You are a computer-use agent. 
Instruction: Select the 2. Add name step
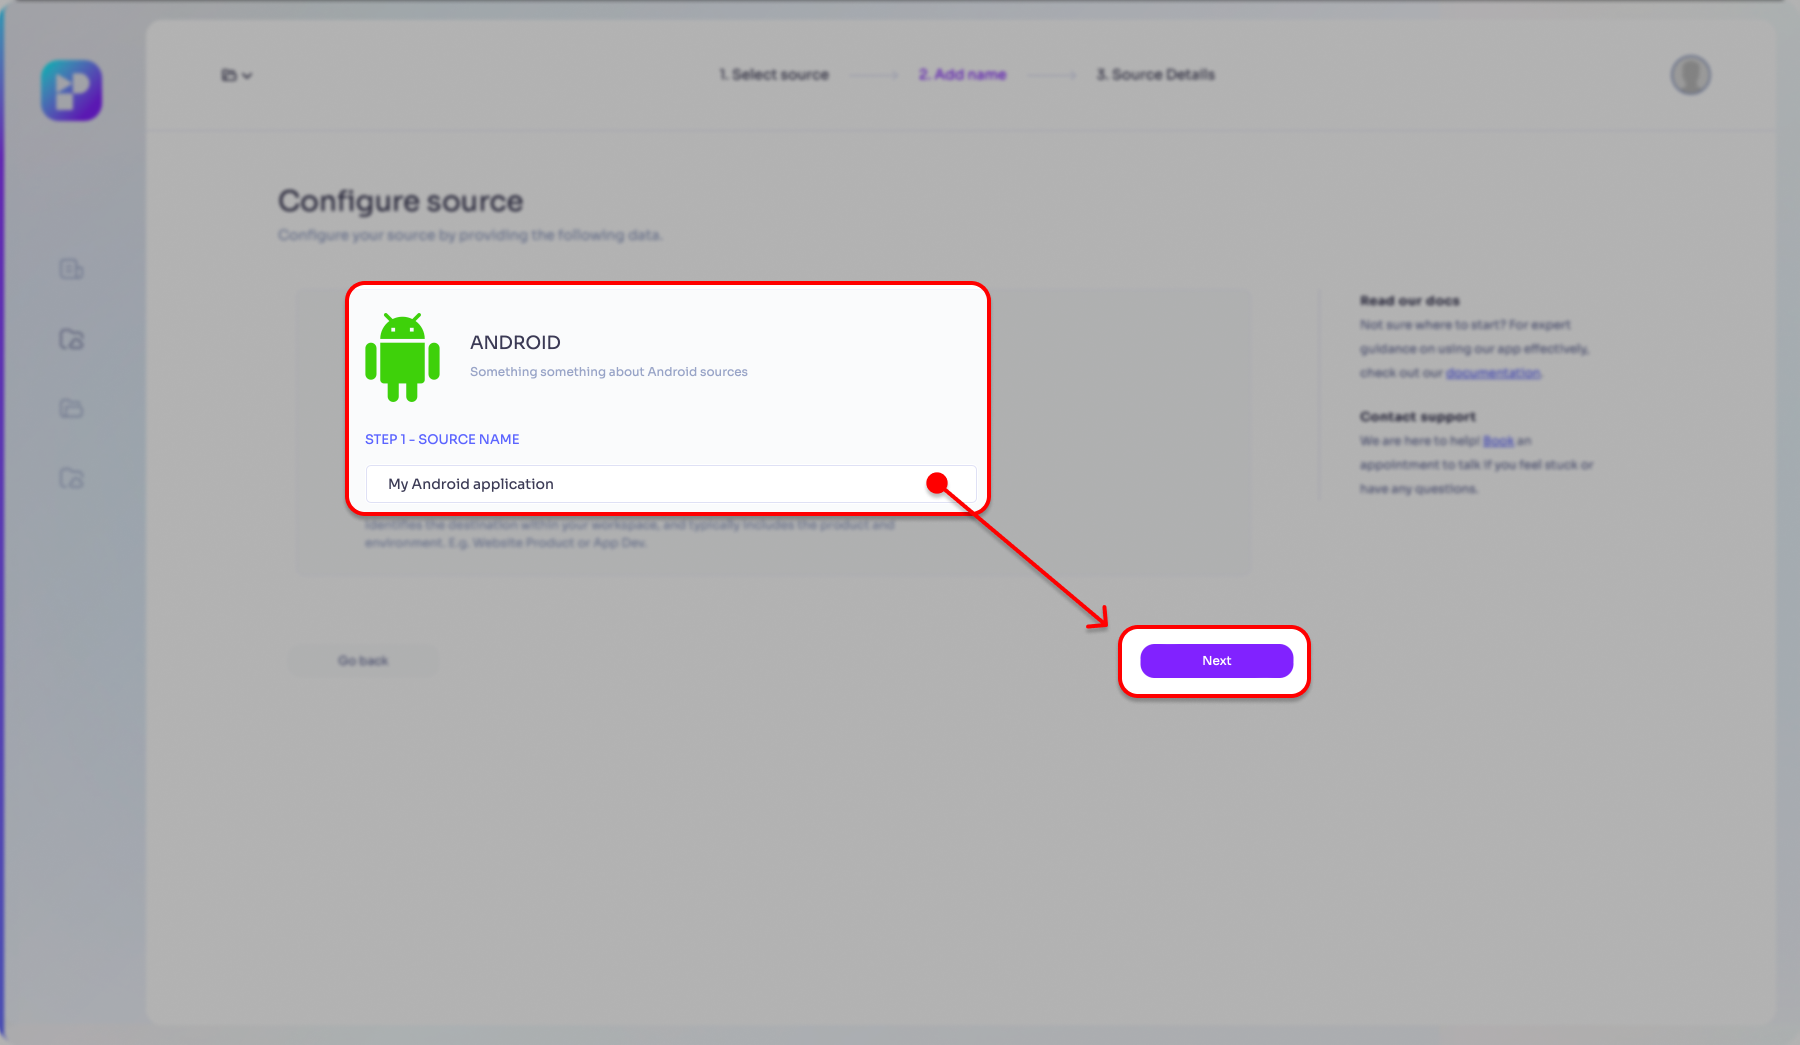962,75
